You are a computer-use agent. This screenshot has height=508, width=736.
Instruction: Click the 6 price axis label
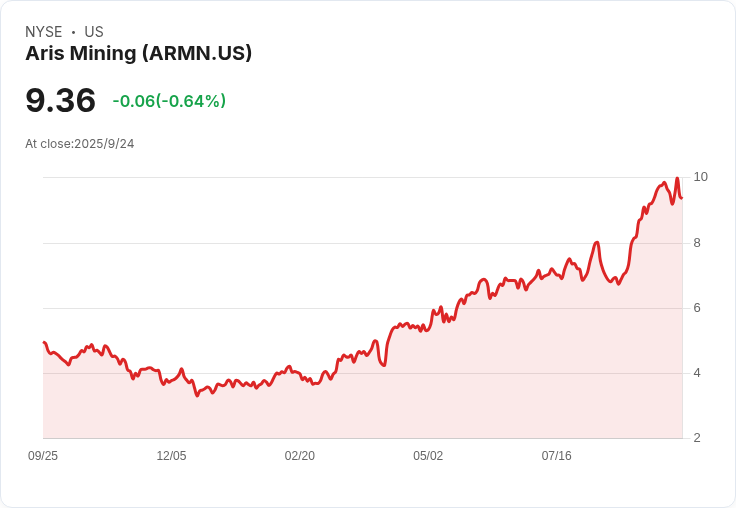tap(697, 308)
